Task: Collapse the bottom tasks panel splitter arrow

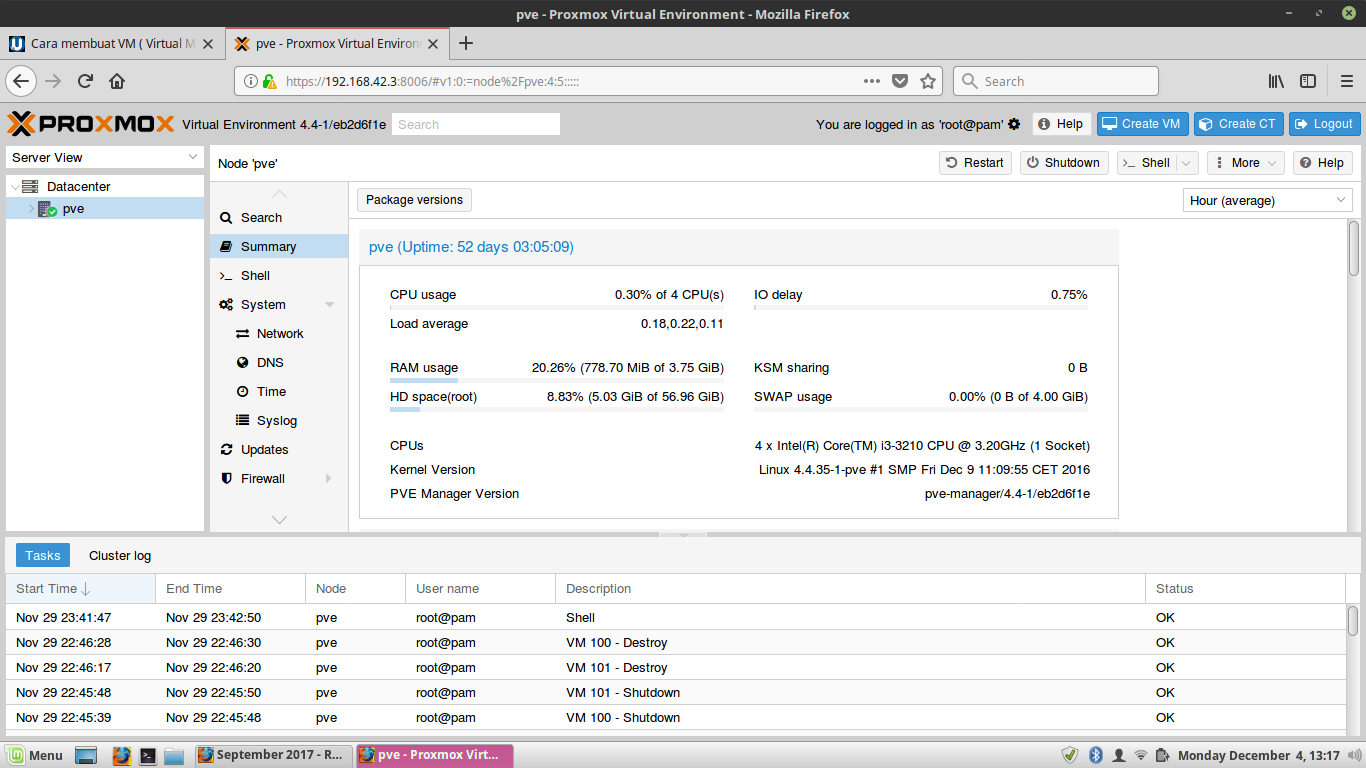Action: coord(684,535)
